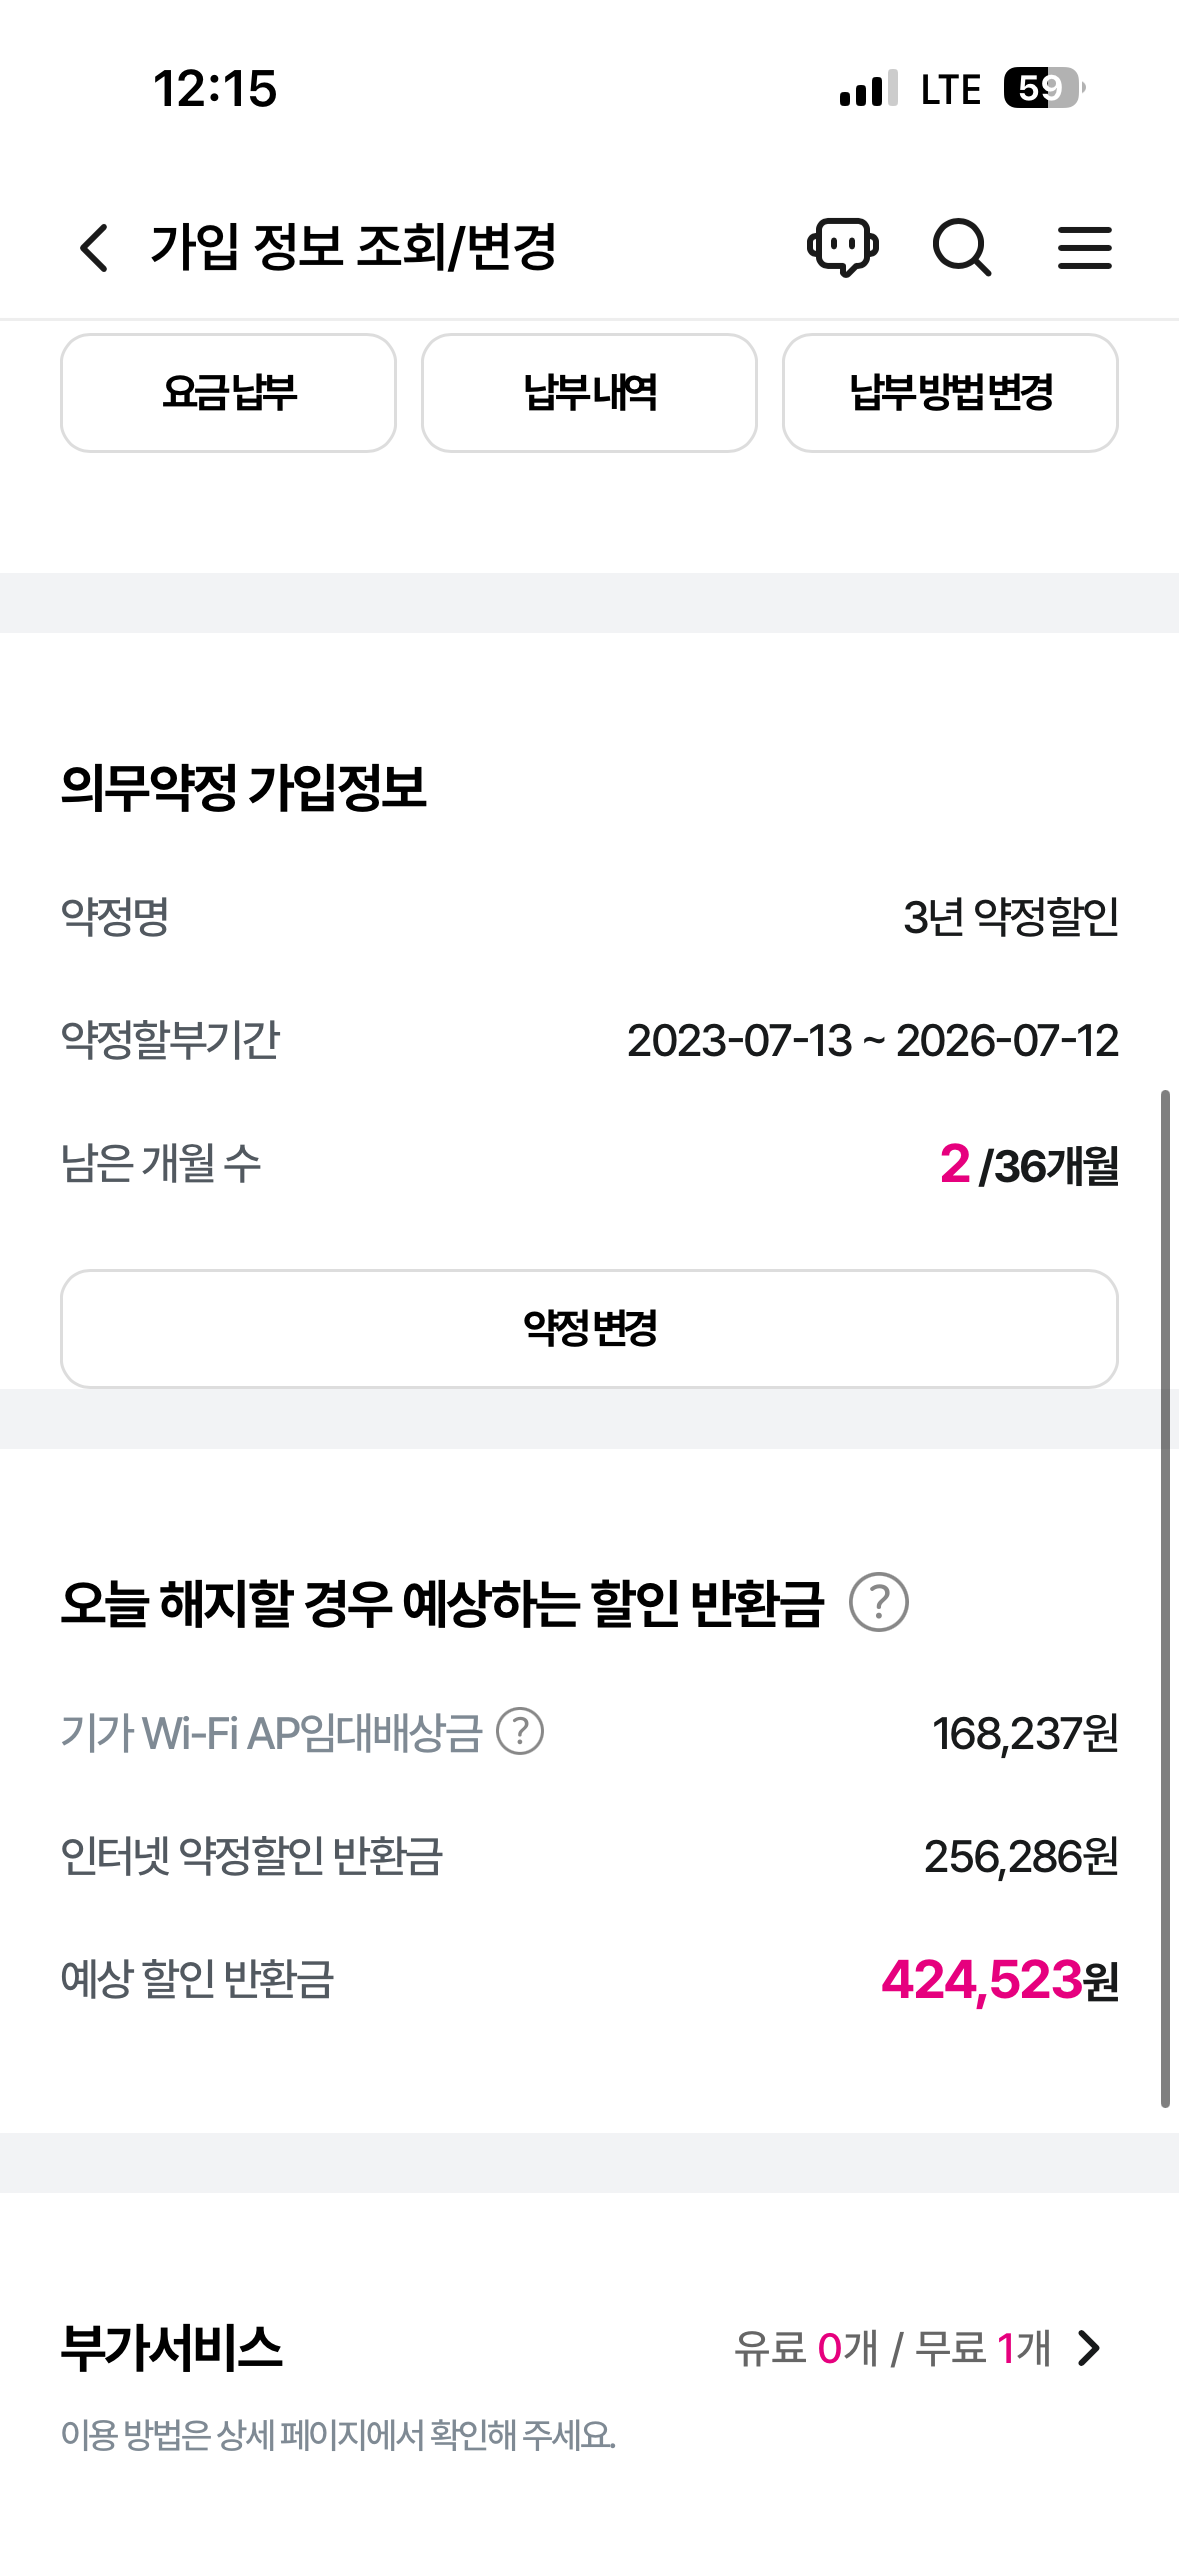Open 납부내역 payment history
The width and height of the screenshot is (1179, 2556).
click(x=589, y=392)
